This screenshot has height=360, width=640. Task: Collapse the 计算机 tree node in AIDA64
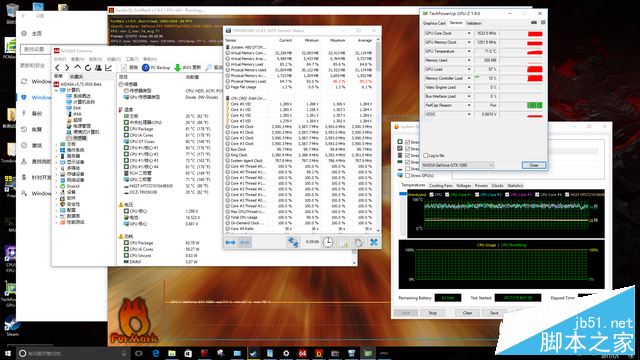point(56,90)
